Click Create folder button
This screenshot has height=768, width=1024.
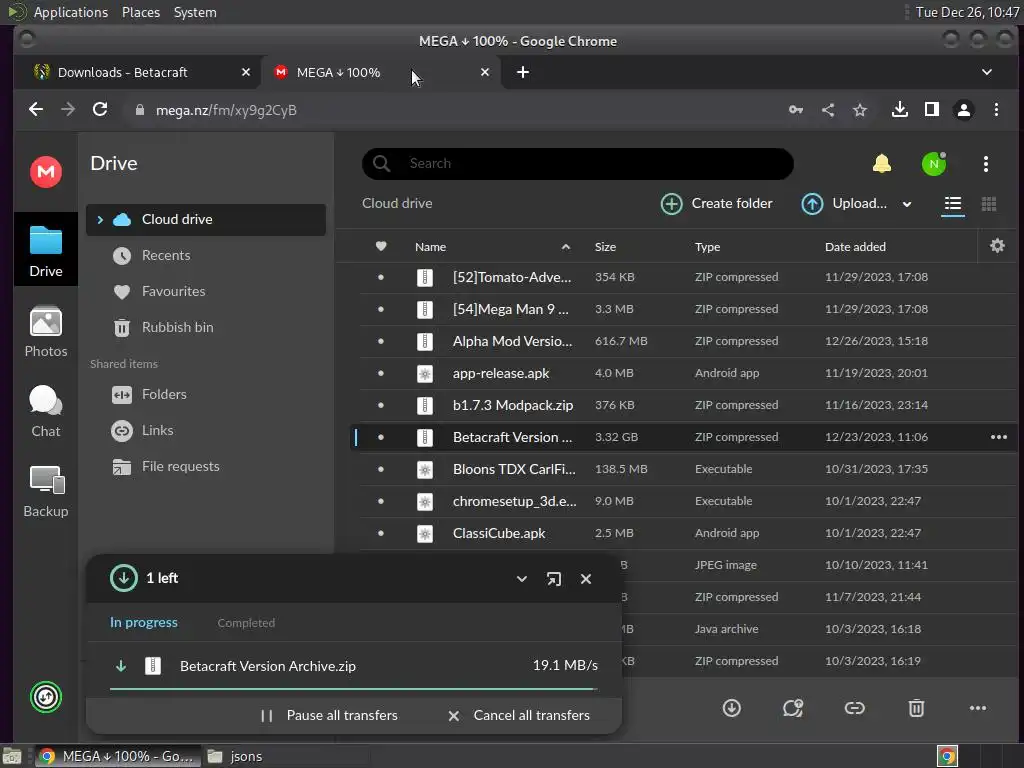(716, 204)
